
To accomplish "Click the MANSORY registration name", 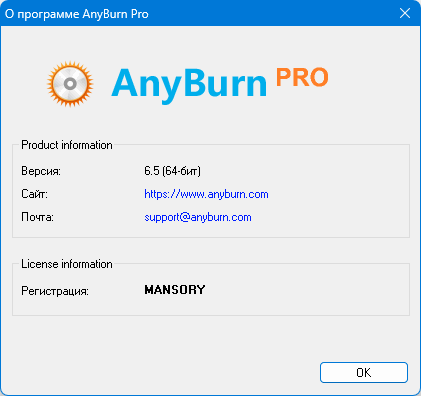I will click(x=175, y=290).
